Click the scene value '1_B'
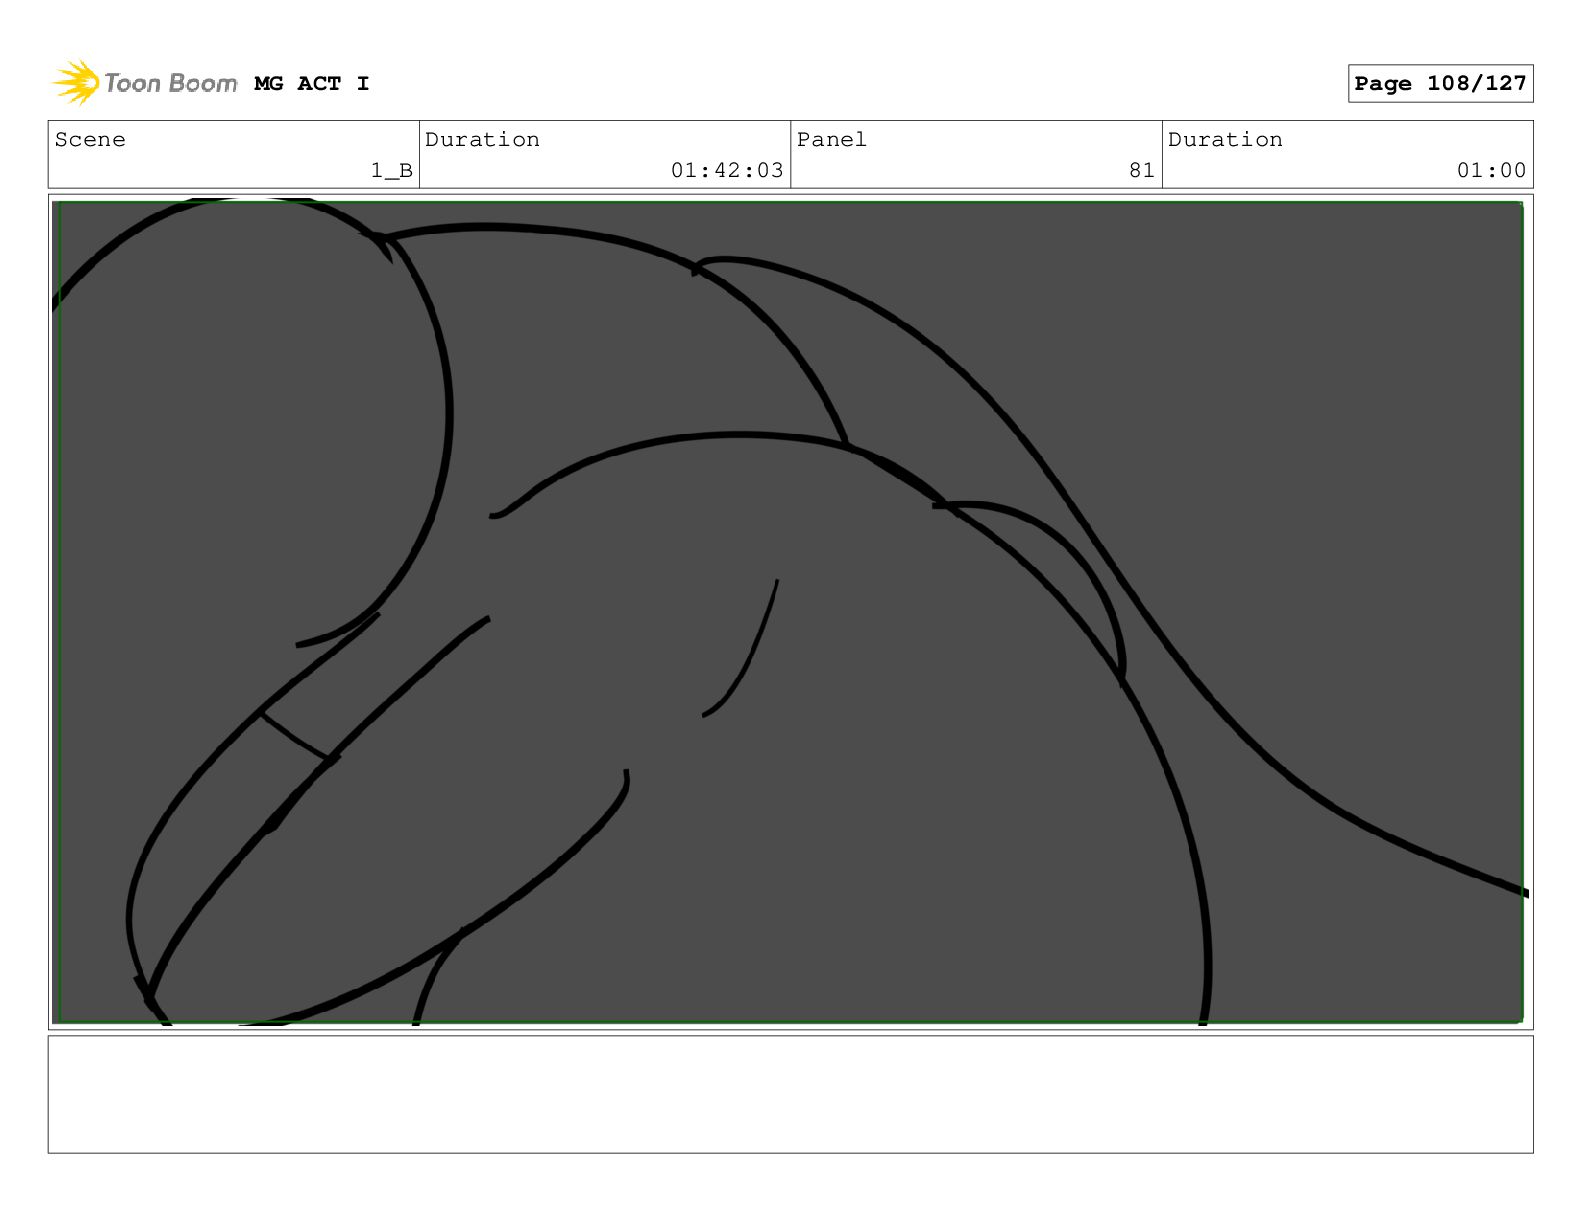The height and width of the screenshot is (1225, 1582). (392, 171)
